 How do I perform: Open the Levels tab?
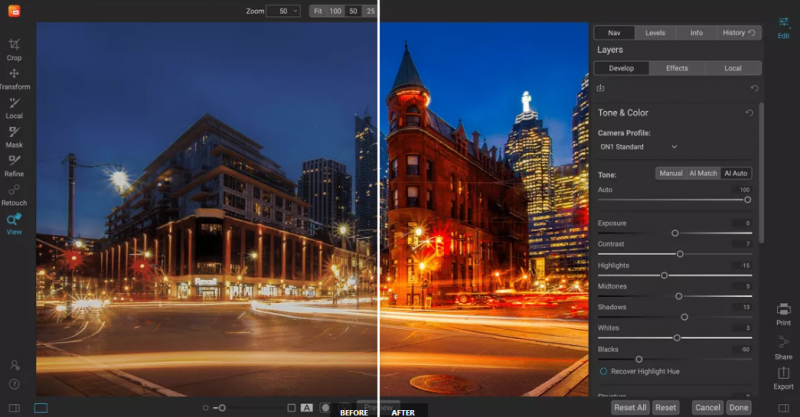pos(655,32)
